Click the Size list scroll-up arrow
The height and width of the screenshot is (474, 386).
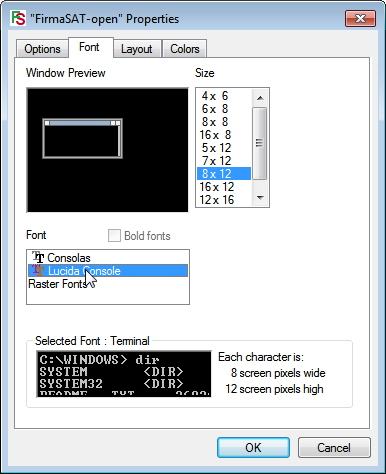pyautogui.click(x=260, y=98)
